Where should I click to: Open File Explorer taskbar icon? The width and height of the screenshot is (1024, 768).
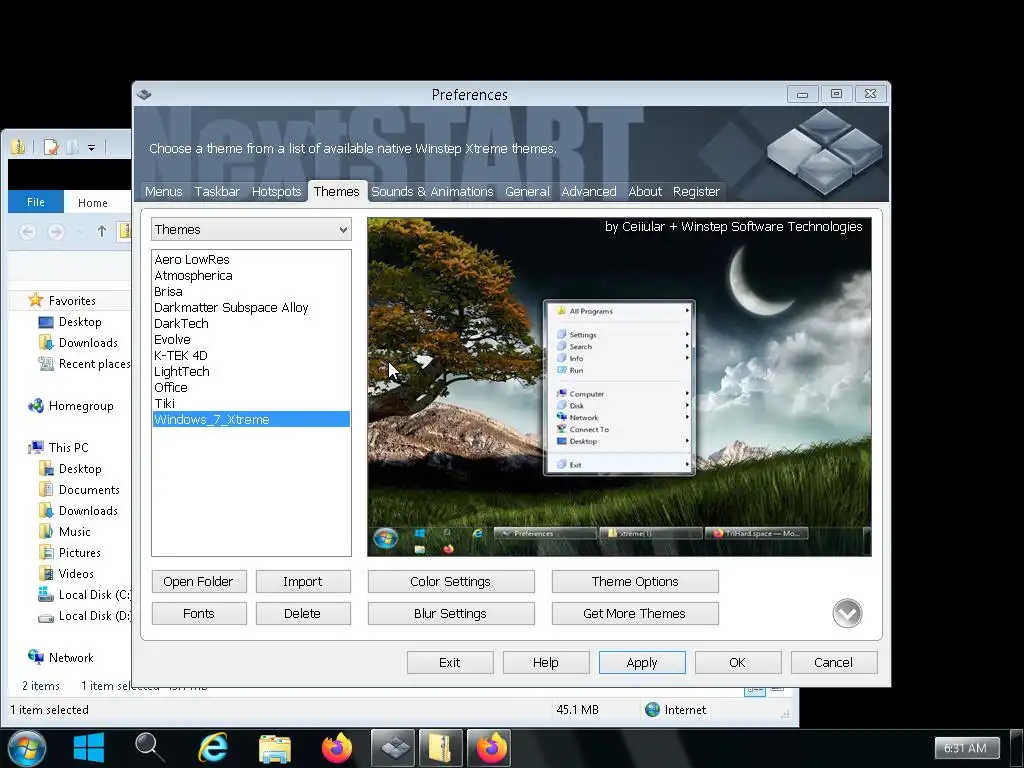pyautogui.click(x=275, y=748)
